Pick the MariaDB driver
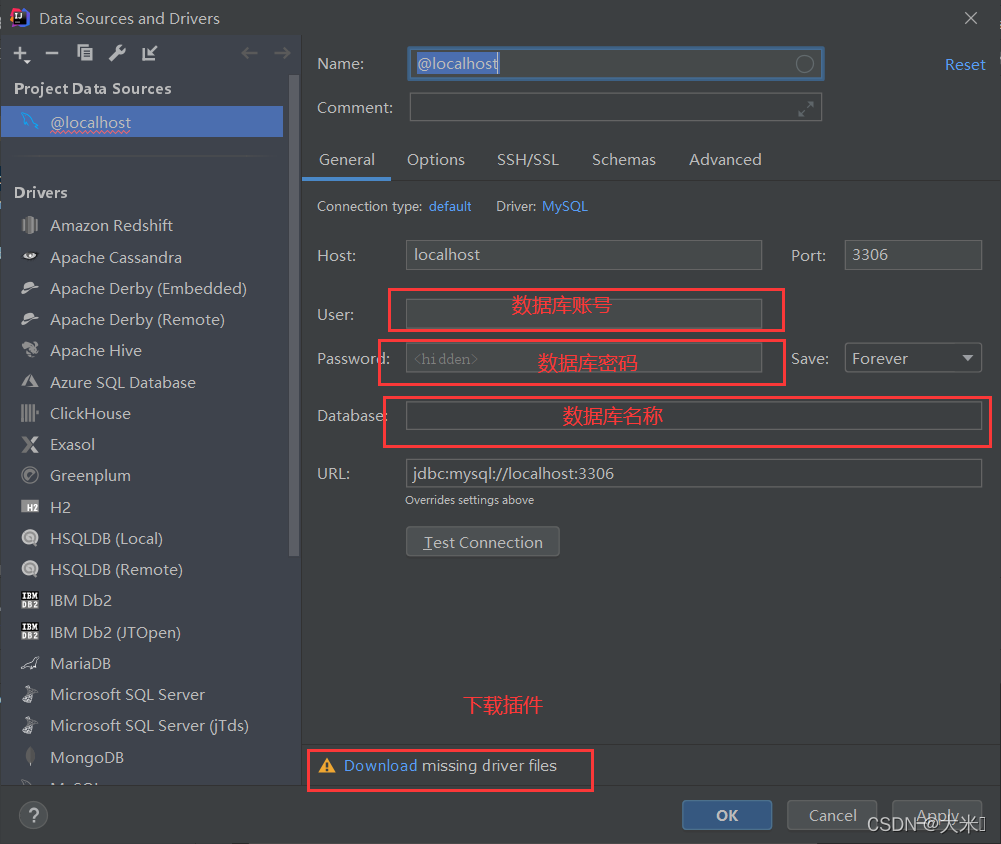 point(80,664)
